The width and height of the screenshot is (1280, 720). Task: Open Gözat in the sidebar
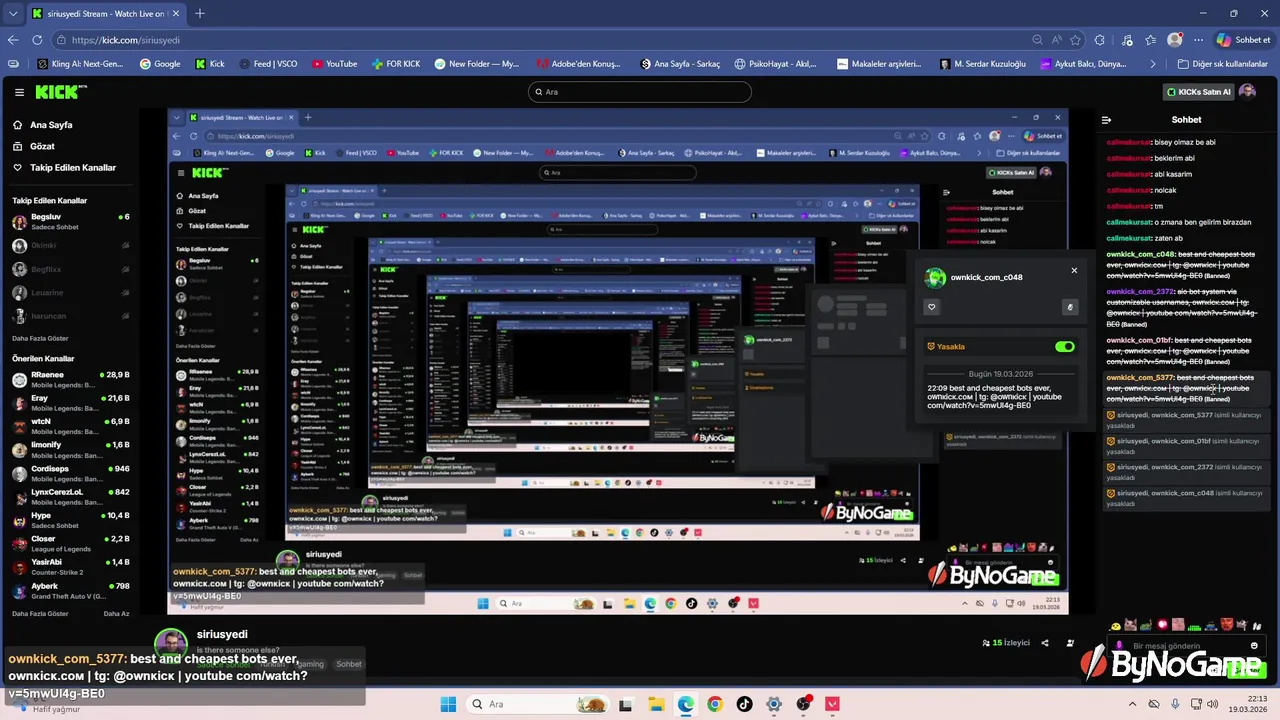pos(33,146)
